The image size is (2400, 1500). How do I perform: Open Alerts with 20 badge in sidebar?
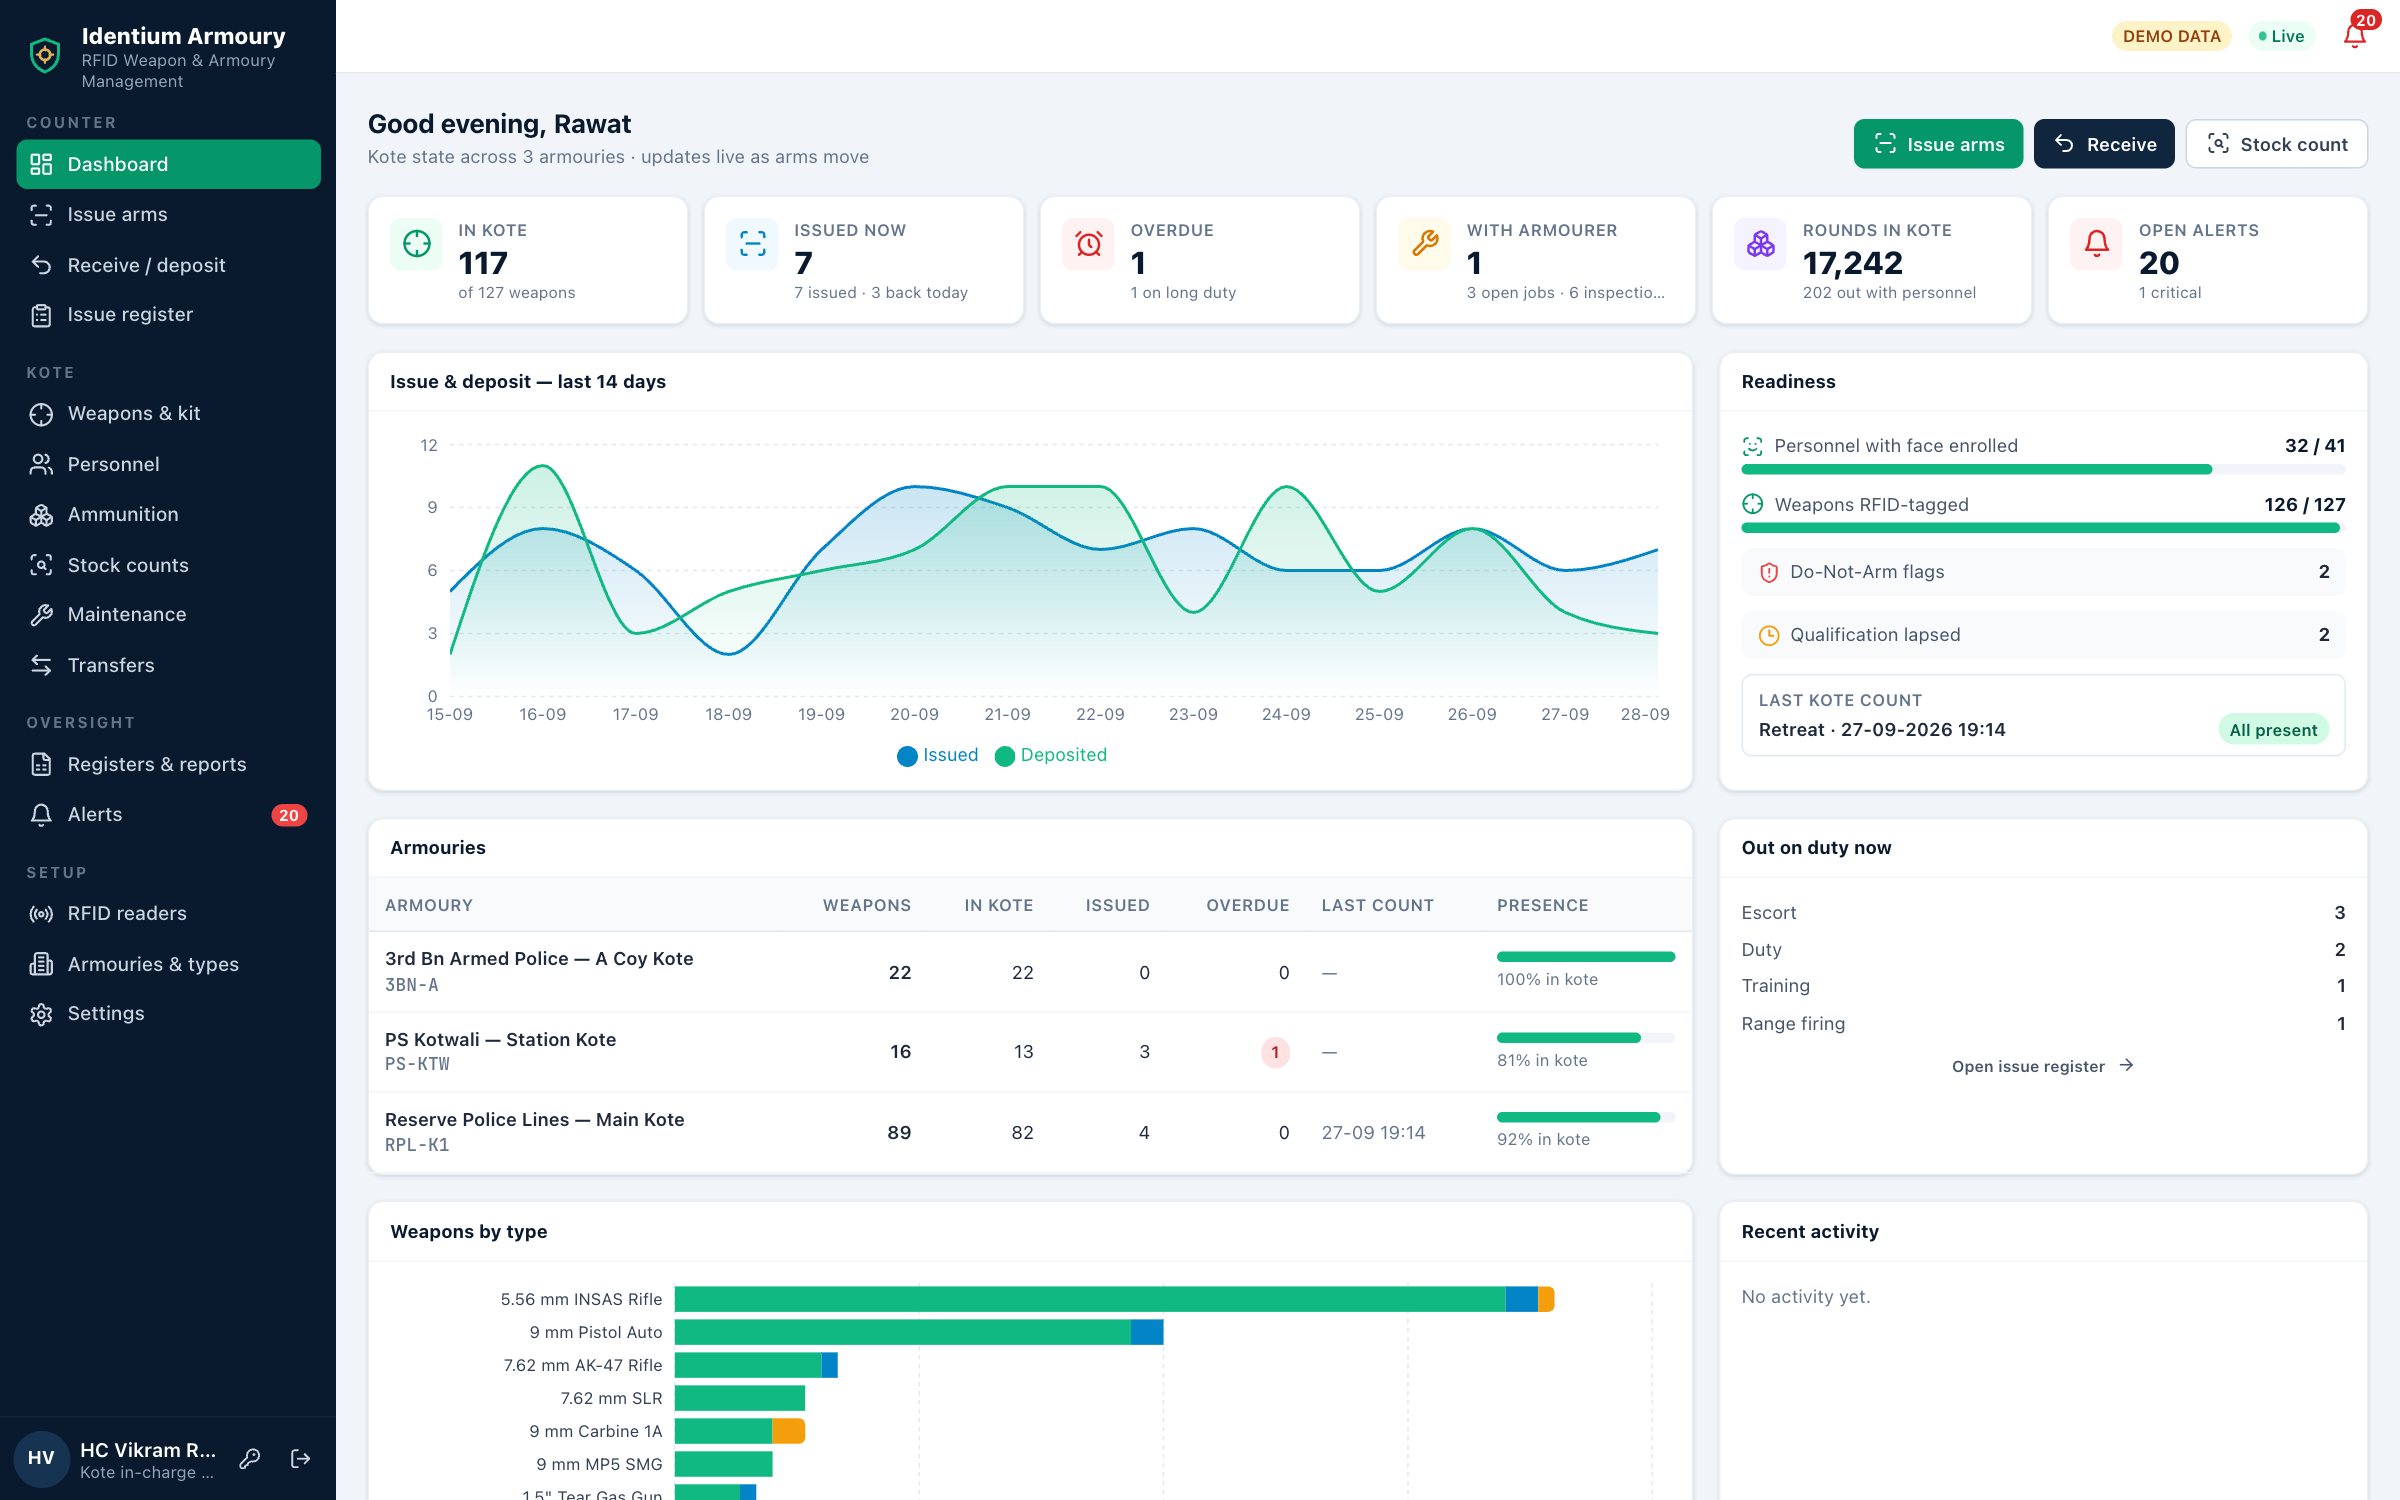click(x=168, y=815)
